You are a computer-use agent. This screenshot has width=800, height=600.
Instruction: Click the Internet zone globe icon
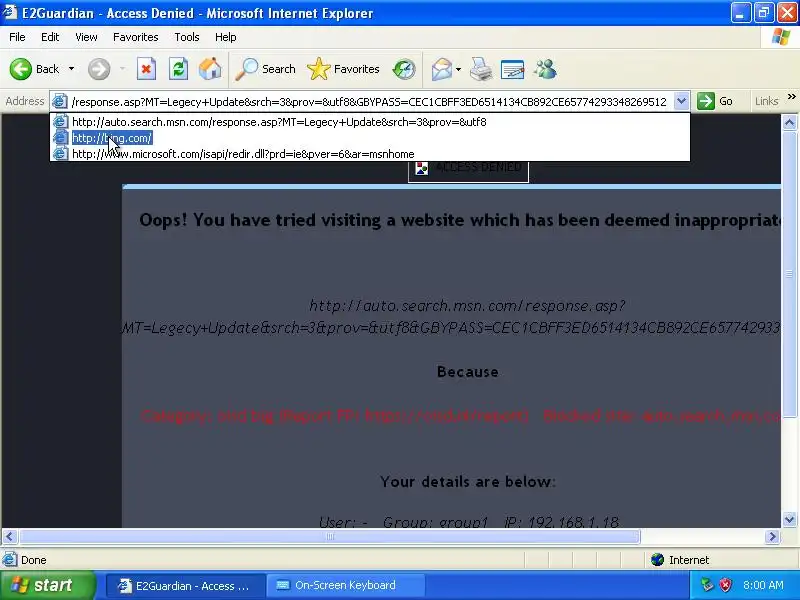657,560
